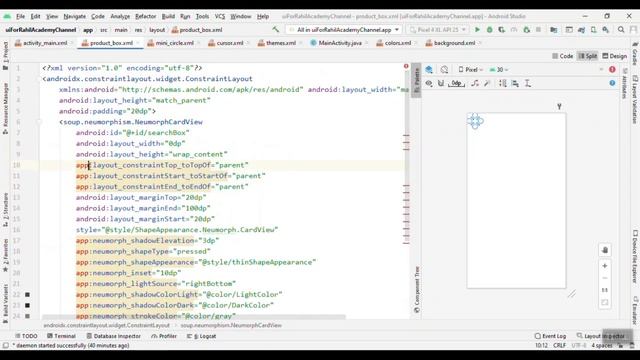This screenshot has width=640, height=360.
Task: Open the File menu
Action: click(20, 16)
